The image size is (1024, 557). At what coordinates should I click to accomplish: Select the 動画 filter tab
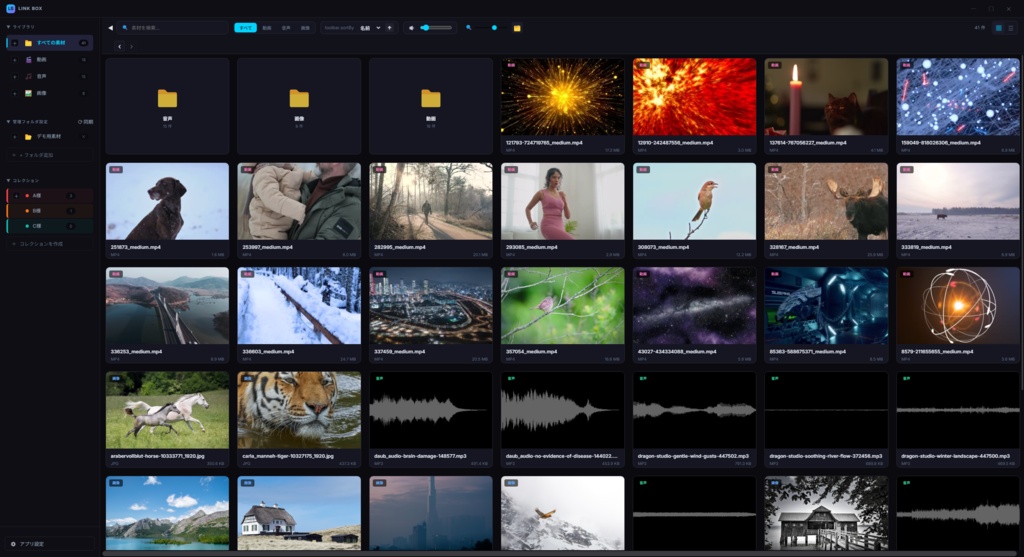coord(266,28)
